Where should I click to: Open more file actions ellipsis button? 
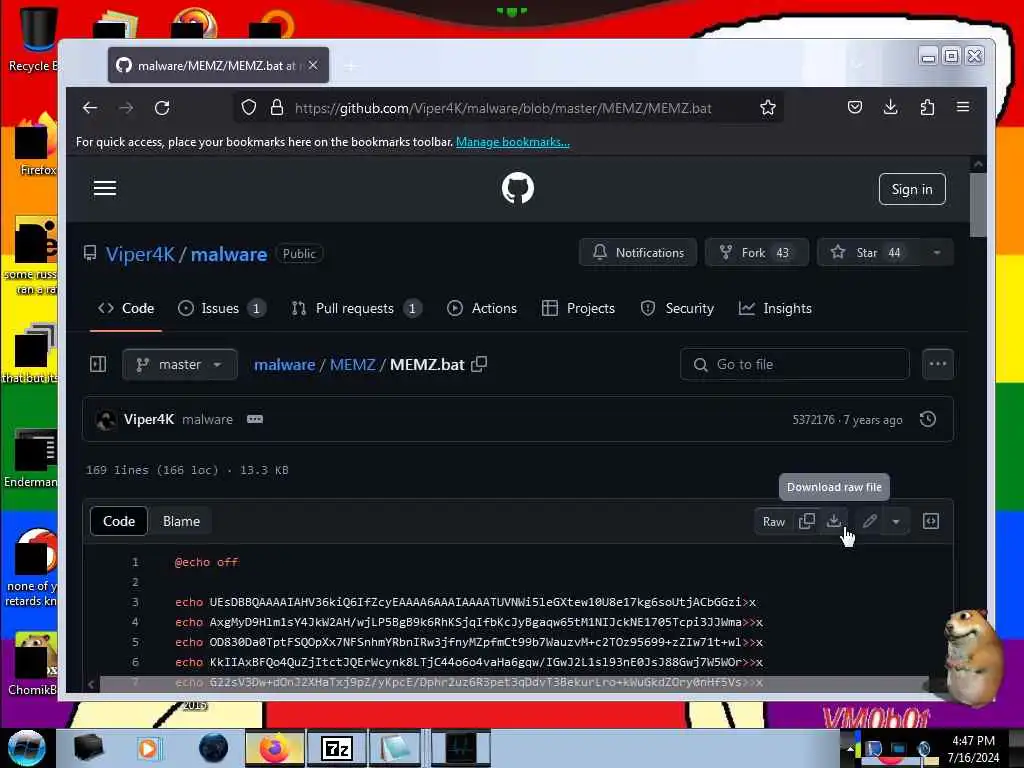(938, 364)
